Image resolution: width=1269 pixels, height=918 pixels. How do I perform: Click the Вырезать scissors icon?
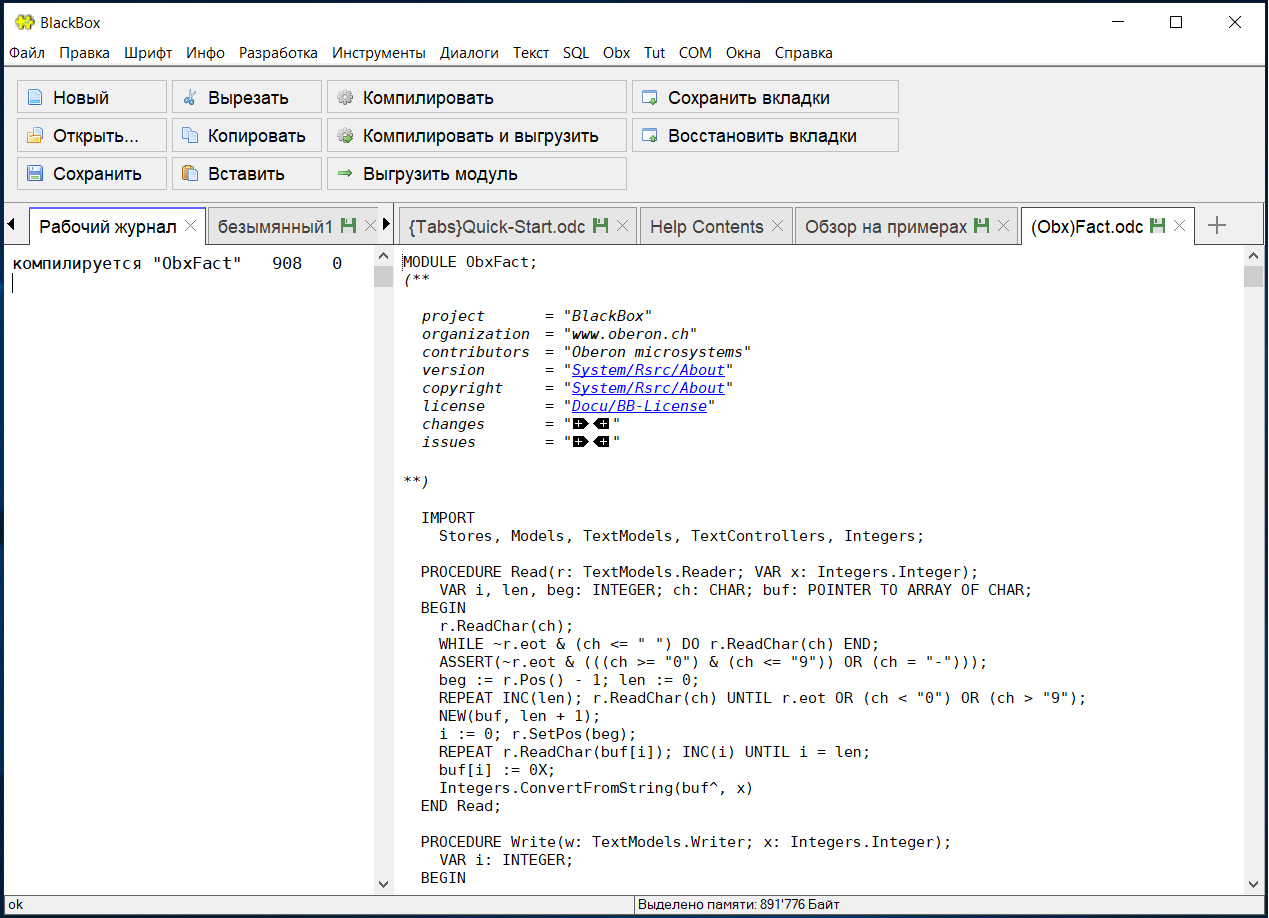[190, 98]
